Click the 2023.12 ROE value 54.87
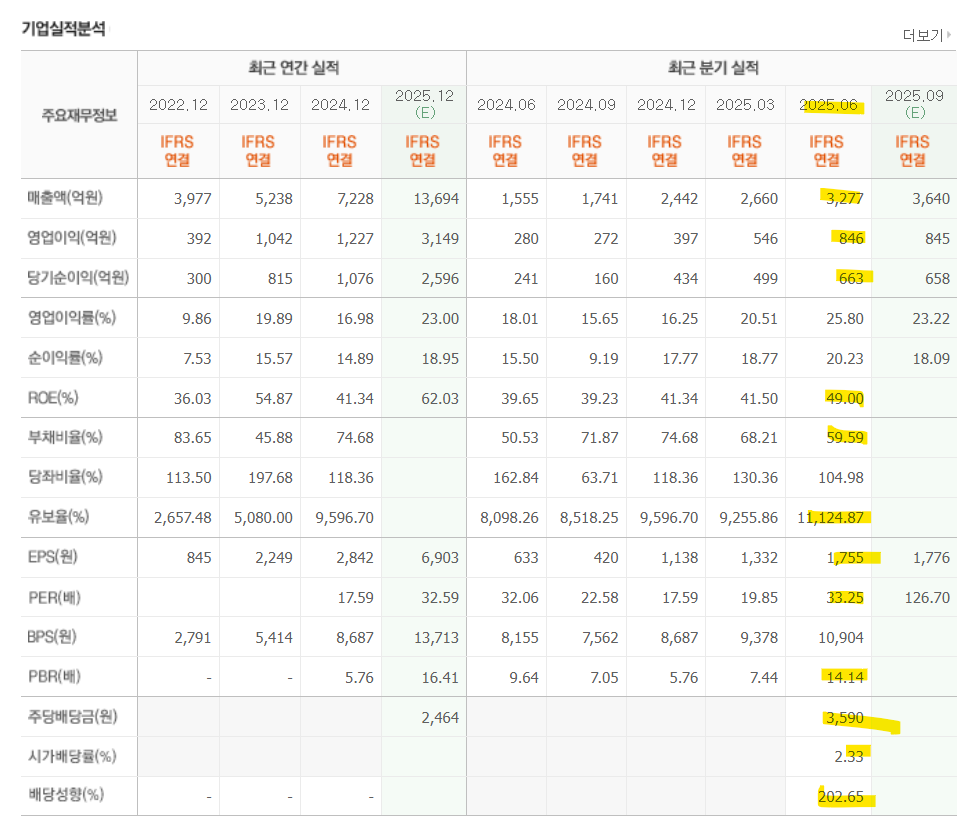Image resolution: width=964 pixels, height=816 pixels. pyautogui.click(x=274, y=398)
